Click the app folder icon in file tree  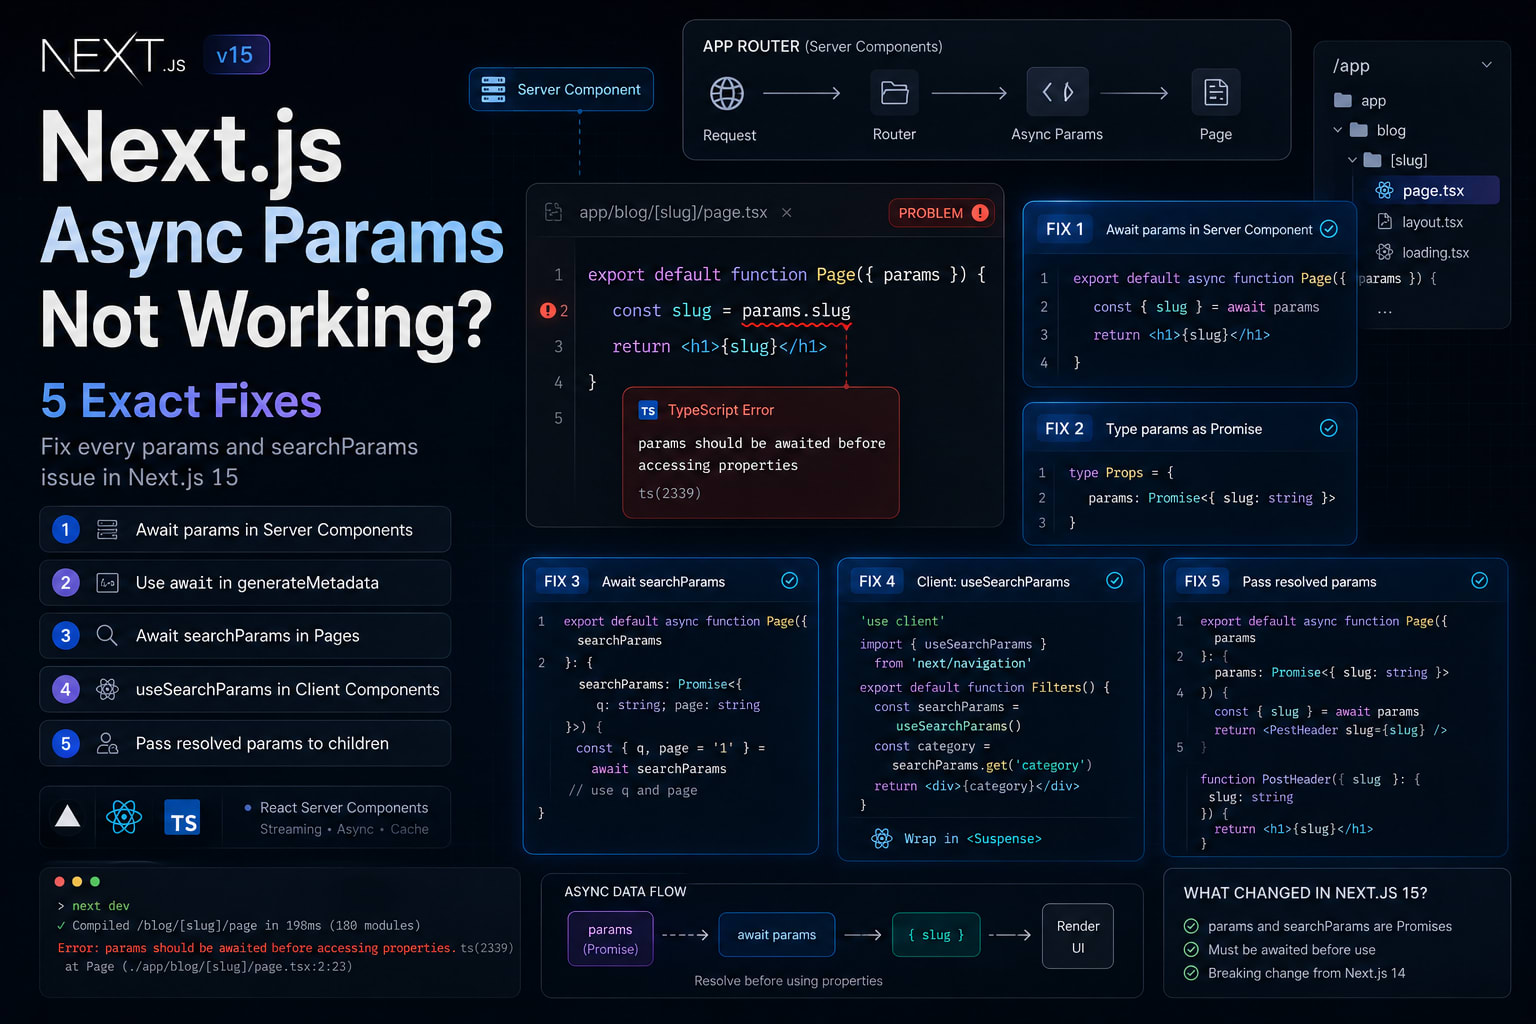click(1343, 100)
